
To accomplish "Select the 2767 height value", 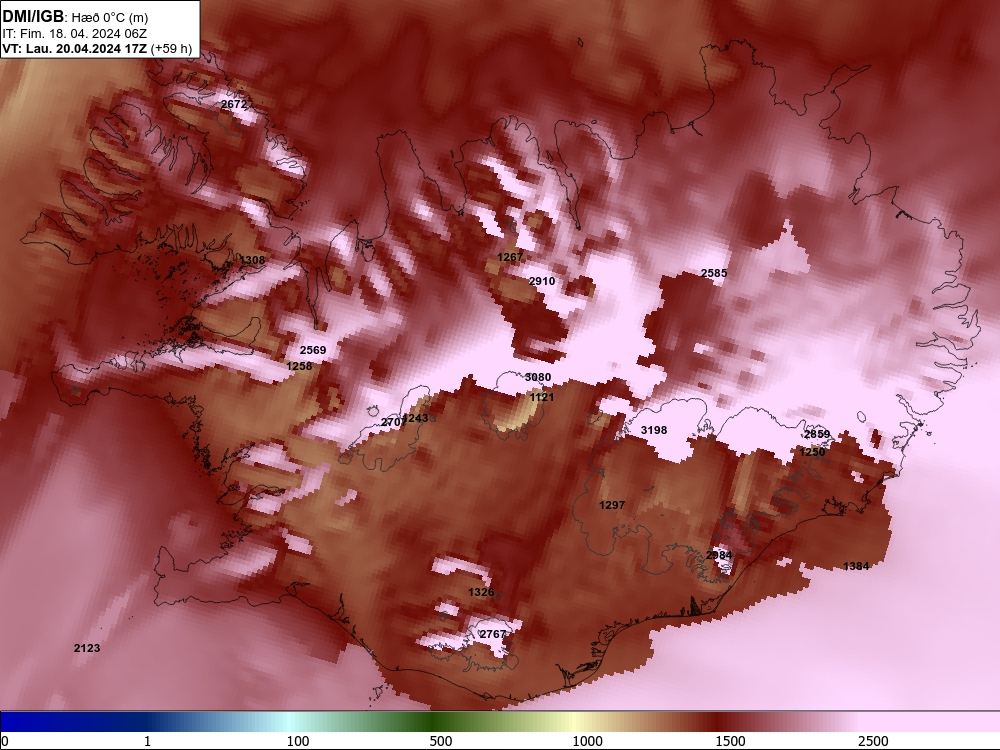I will pos(492,633).
